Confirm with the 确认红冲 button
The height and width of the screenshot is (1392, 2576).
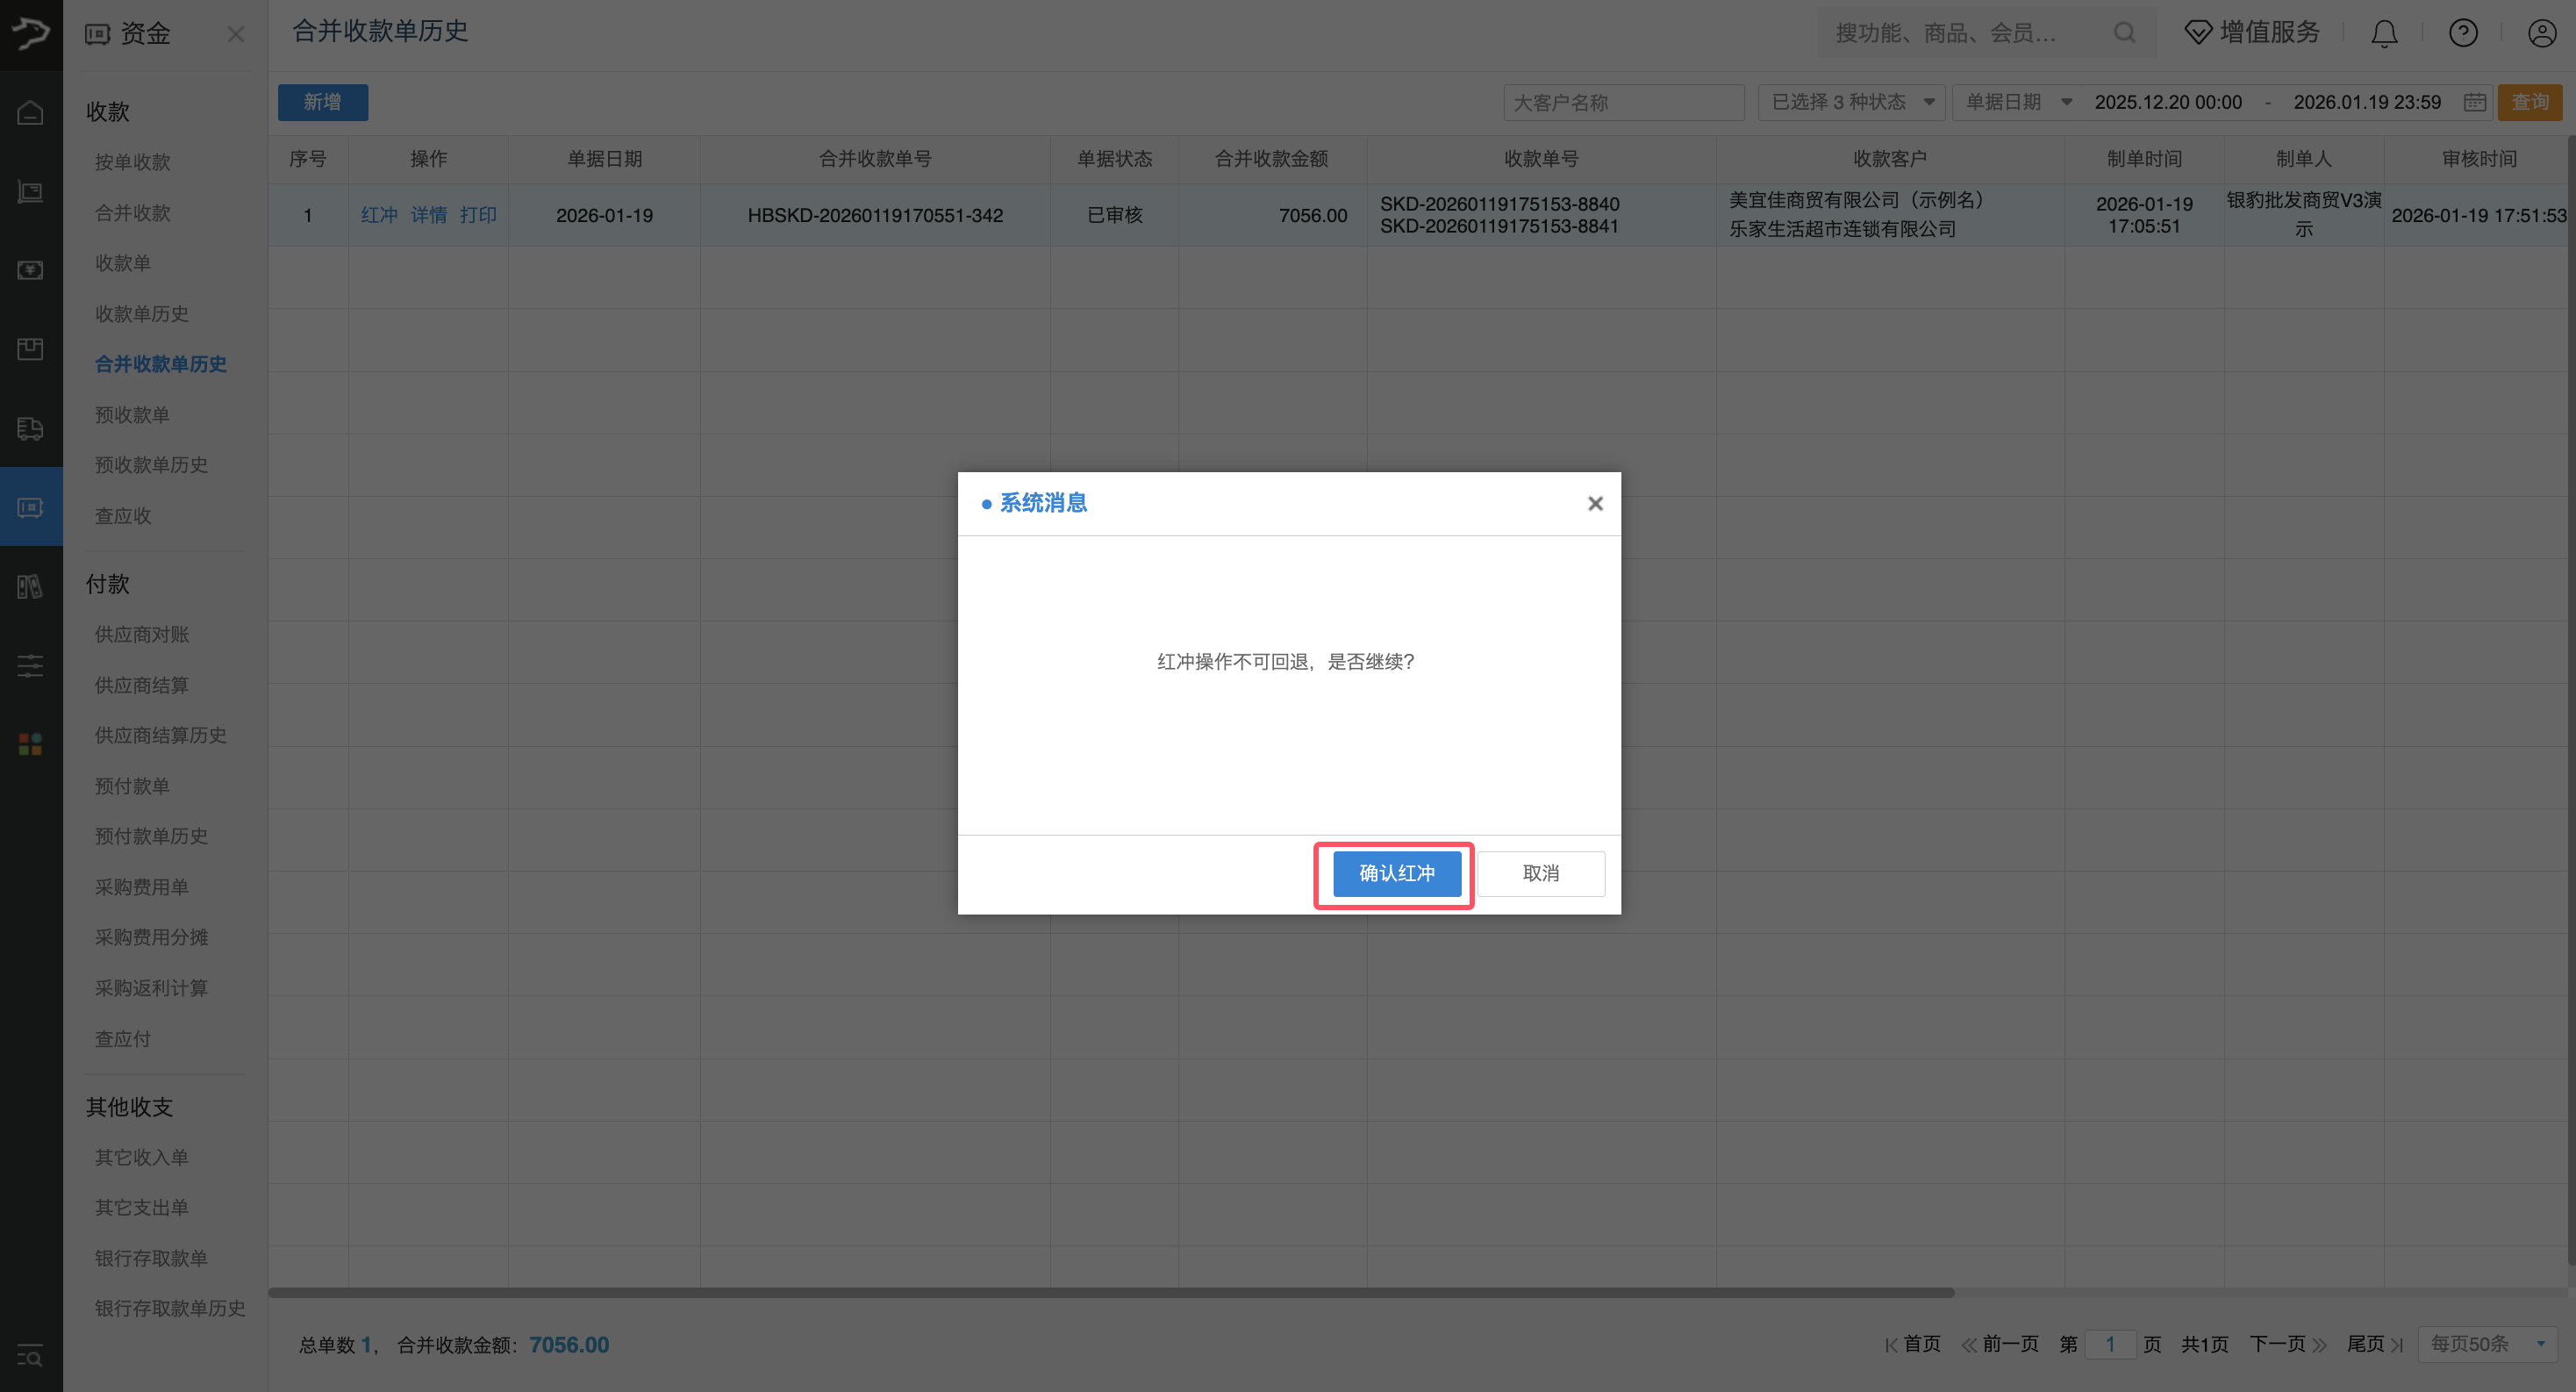pos(1396,873)
